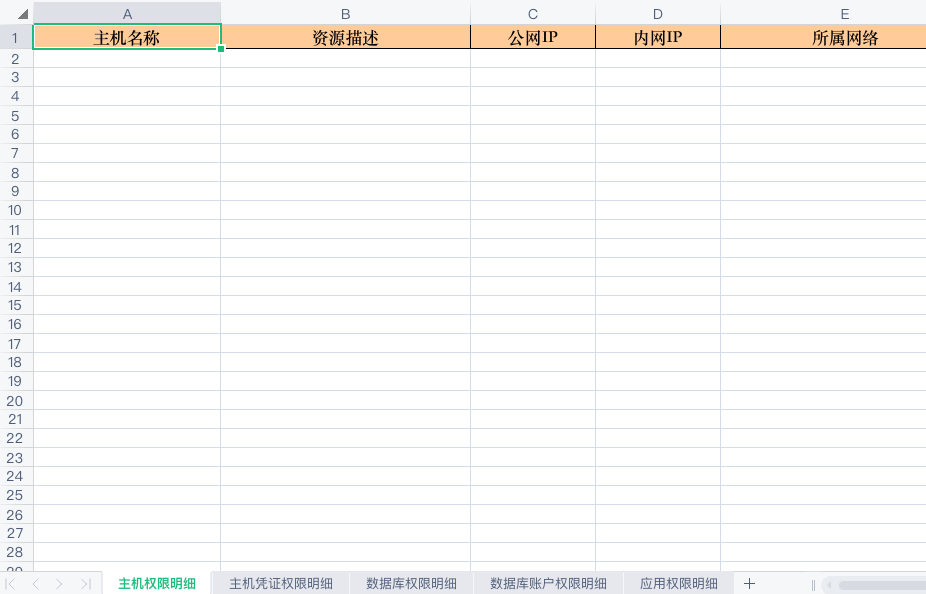Image resolution: width=926 pixels, height=594 pixels.
Task: Select row 8 header
Action: (x=16, y=172)
